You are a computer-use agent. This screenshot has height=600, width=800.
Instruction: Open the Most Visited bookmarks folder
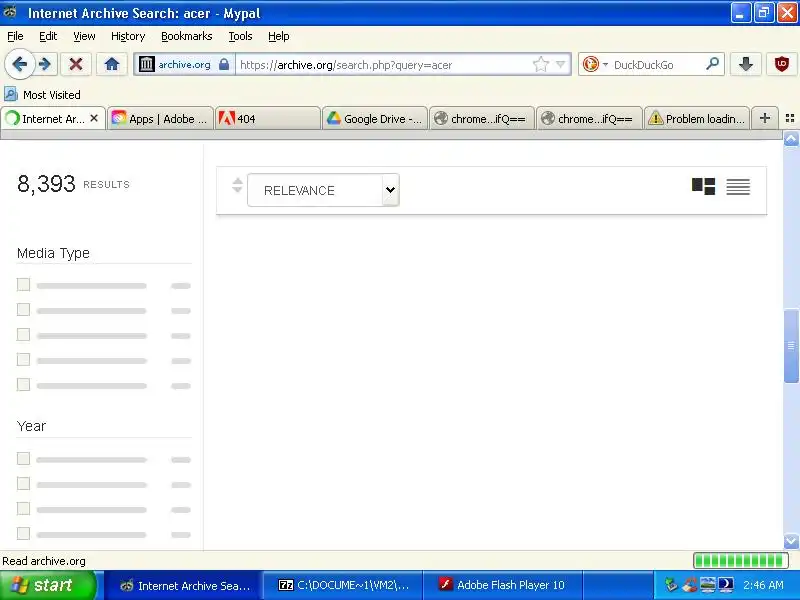click(x=42, y=94)
